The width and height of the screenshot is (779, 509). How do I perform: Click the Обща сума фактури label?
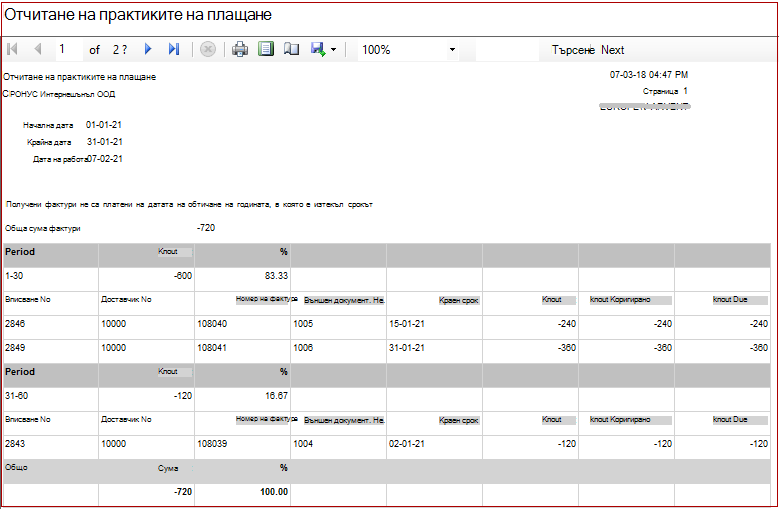[x=43, y=228]
